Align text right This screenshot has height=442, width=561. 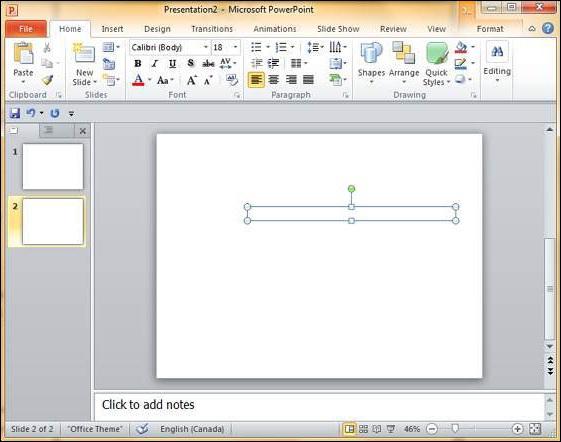(x=291, y=80)
